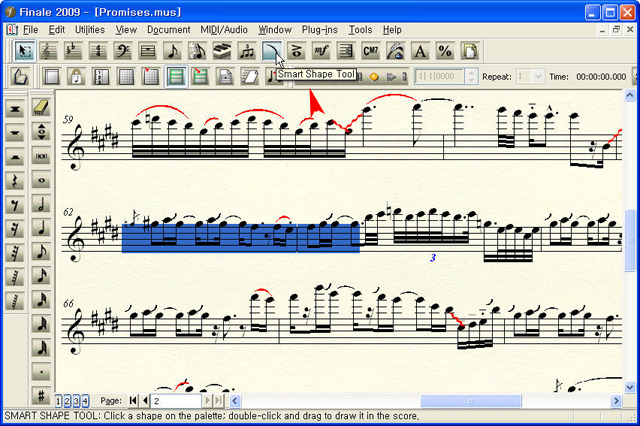The height and width of the screenshot is (426, 640).
Task: Choose the sixteenth note duration
Action: (x=41, y=276)
